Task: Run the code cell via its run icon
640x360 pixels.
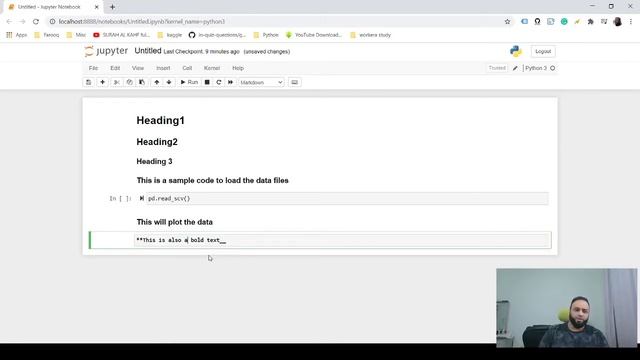Action: click(x=142, y=198)
